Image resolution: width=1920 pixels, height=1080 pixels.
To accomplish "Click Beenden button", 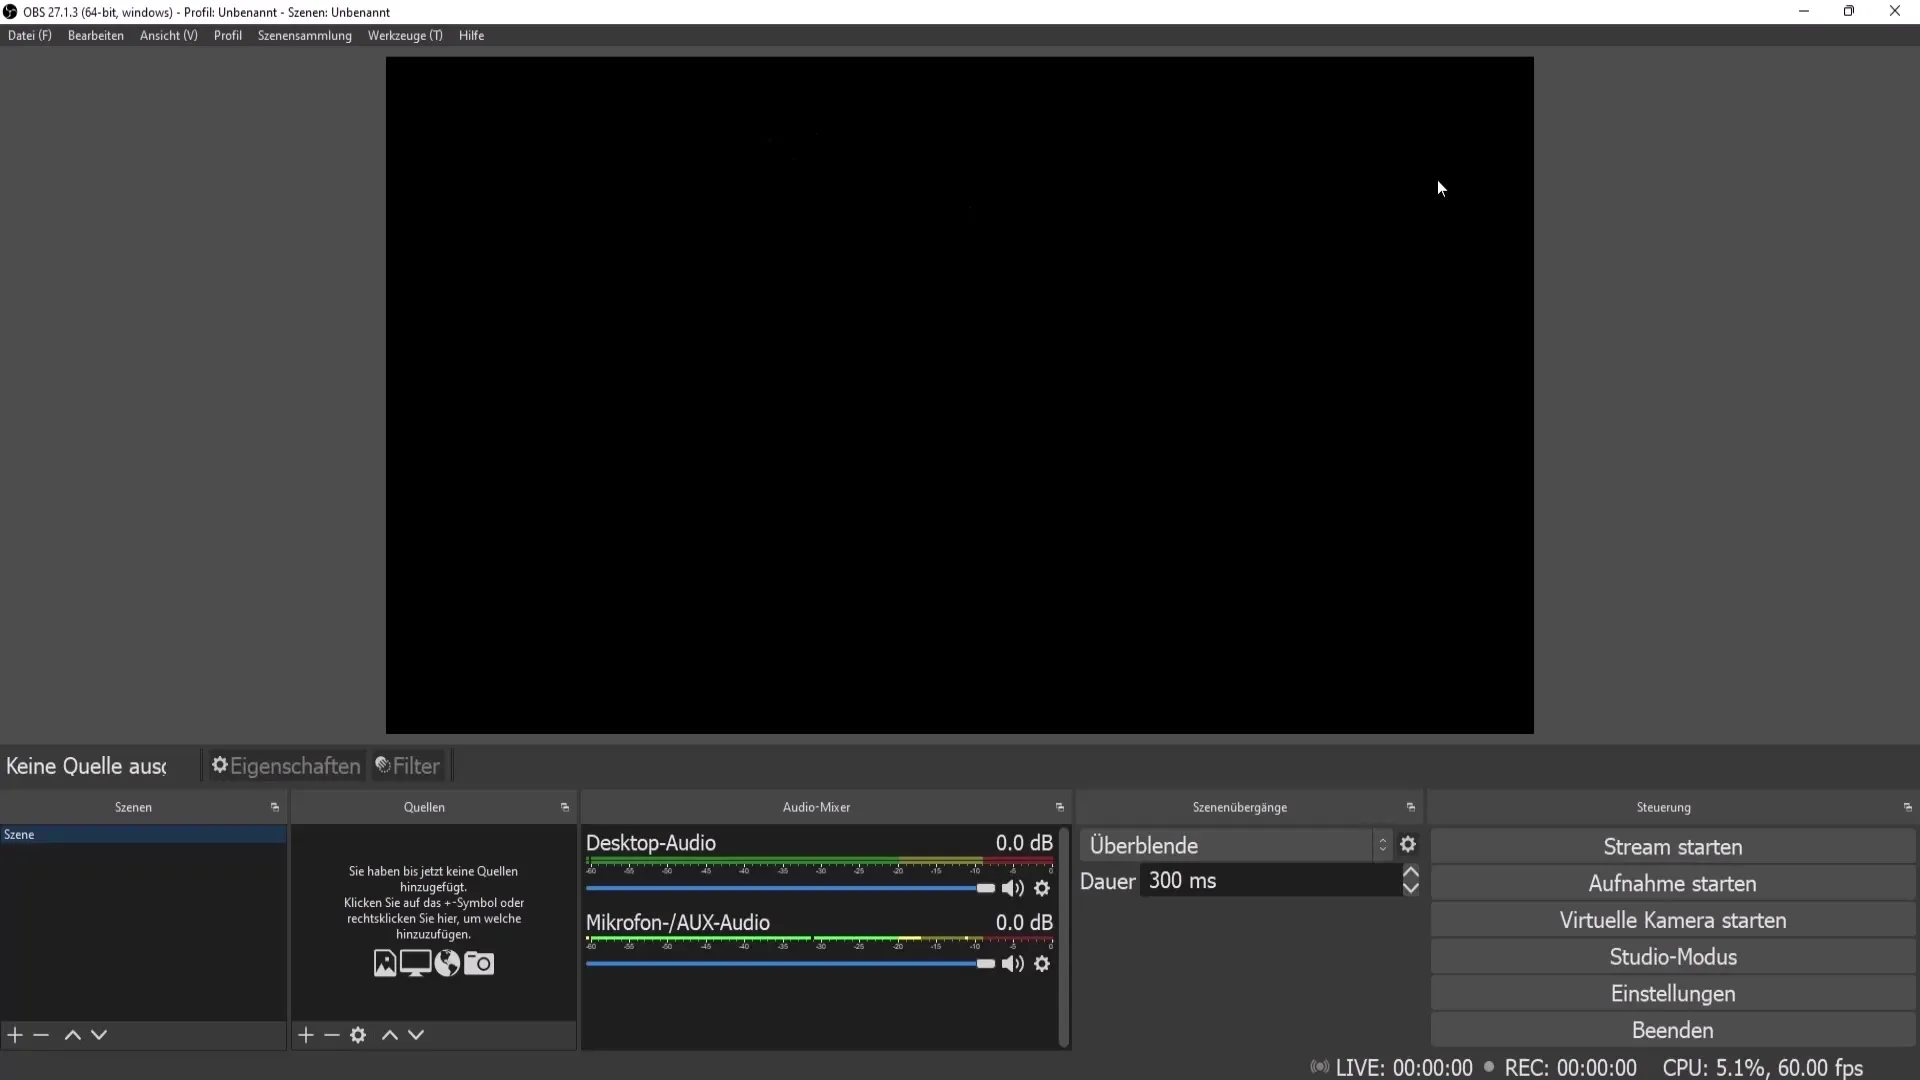I will pos(1673,1030).
